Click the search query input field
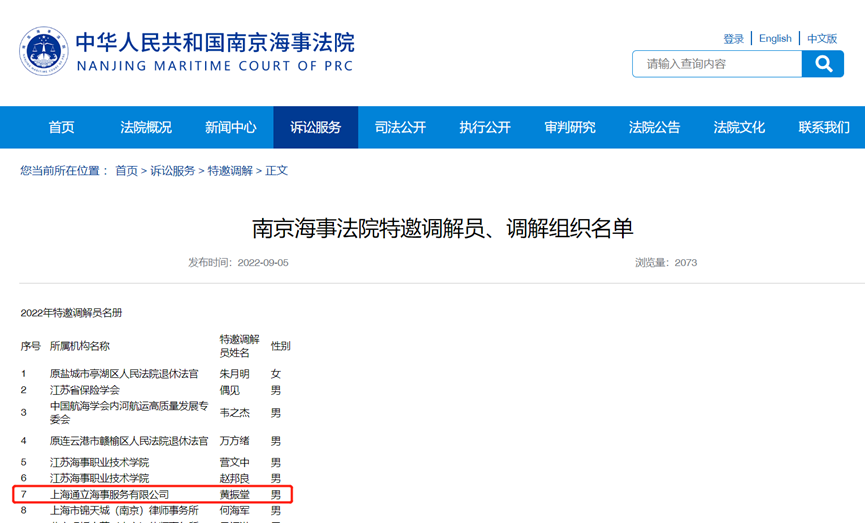The width and height of the screenshot is (865, 523). [717, 64]
